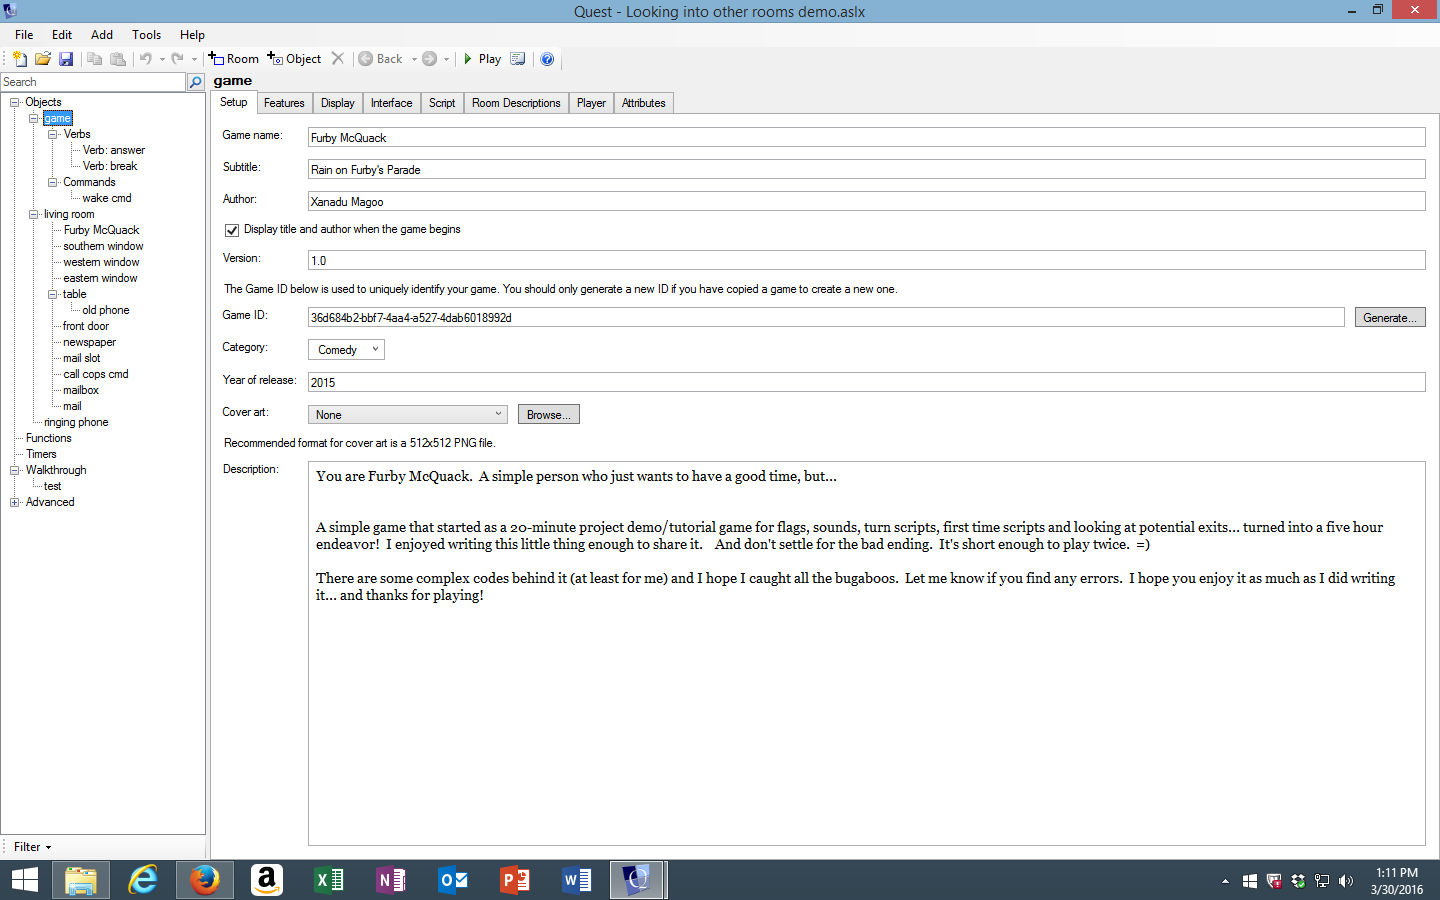Viewport: 1440px width, 900px height.
Task: Open the Help icon on the toolbar
Action: click(547, 59)
